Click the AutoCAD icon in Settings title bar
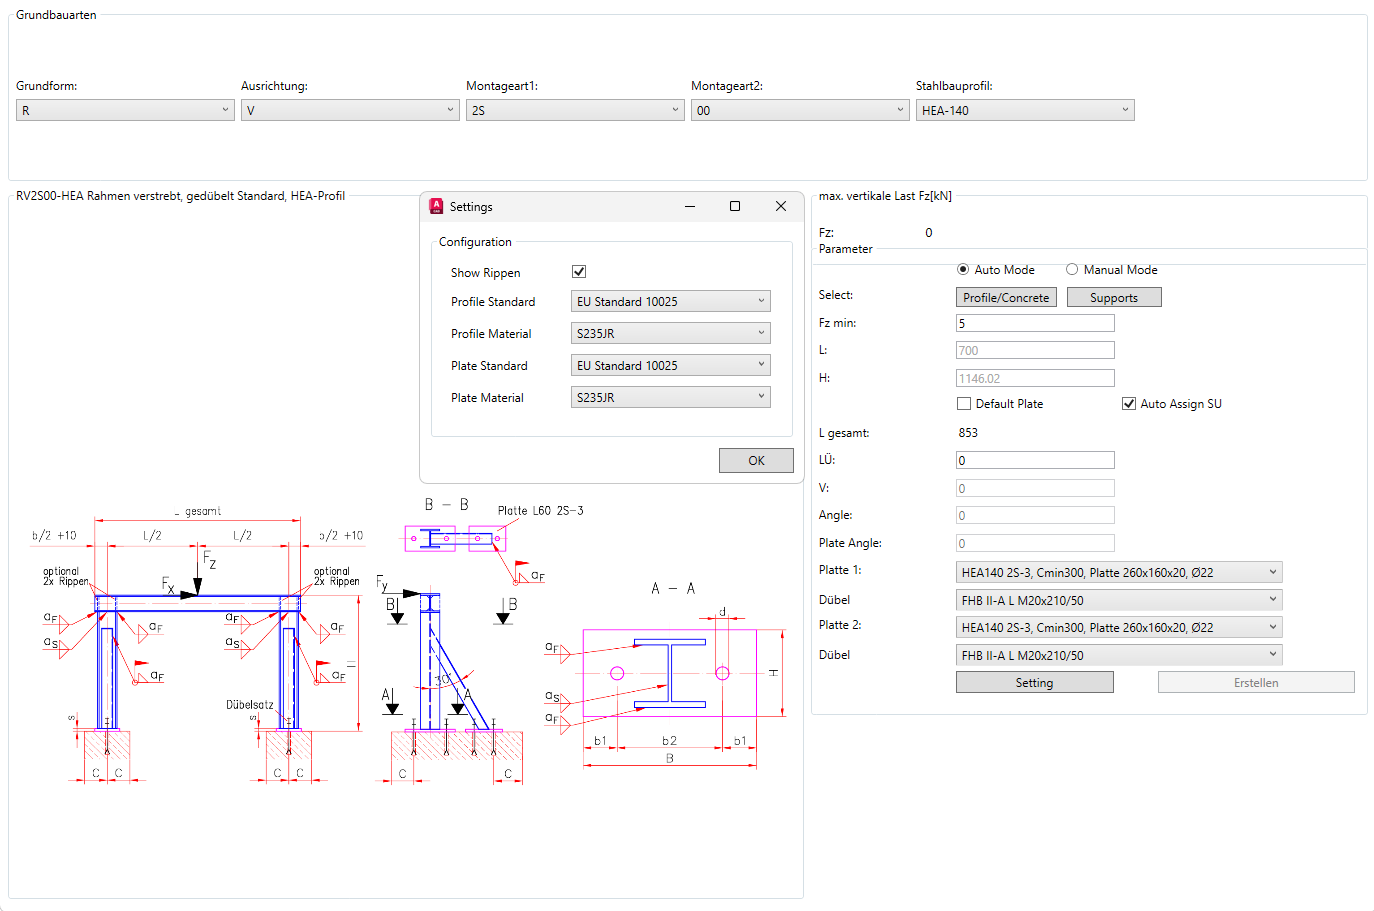 click(436, 206)
